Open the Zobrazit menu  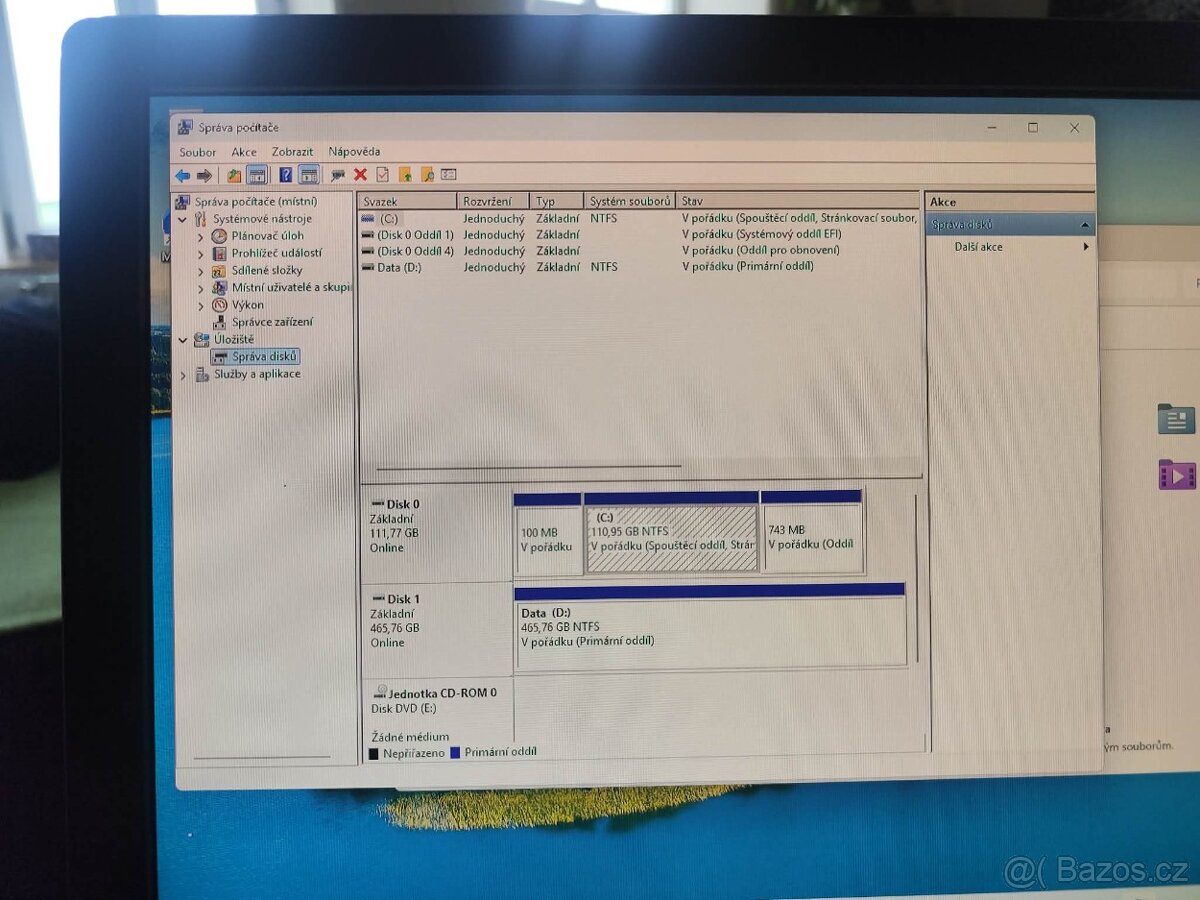pyautogui.click(x=292, y=152)
